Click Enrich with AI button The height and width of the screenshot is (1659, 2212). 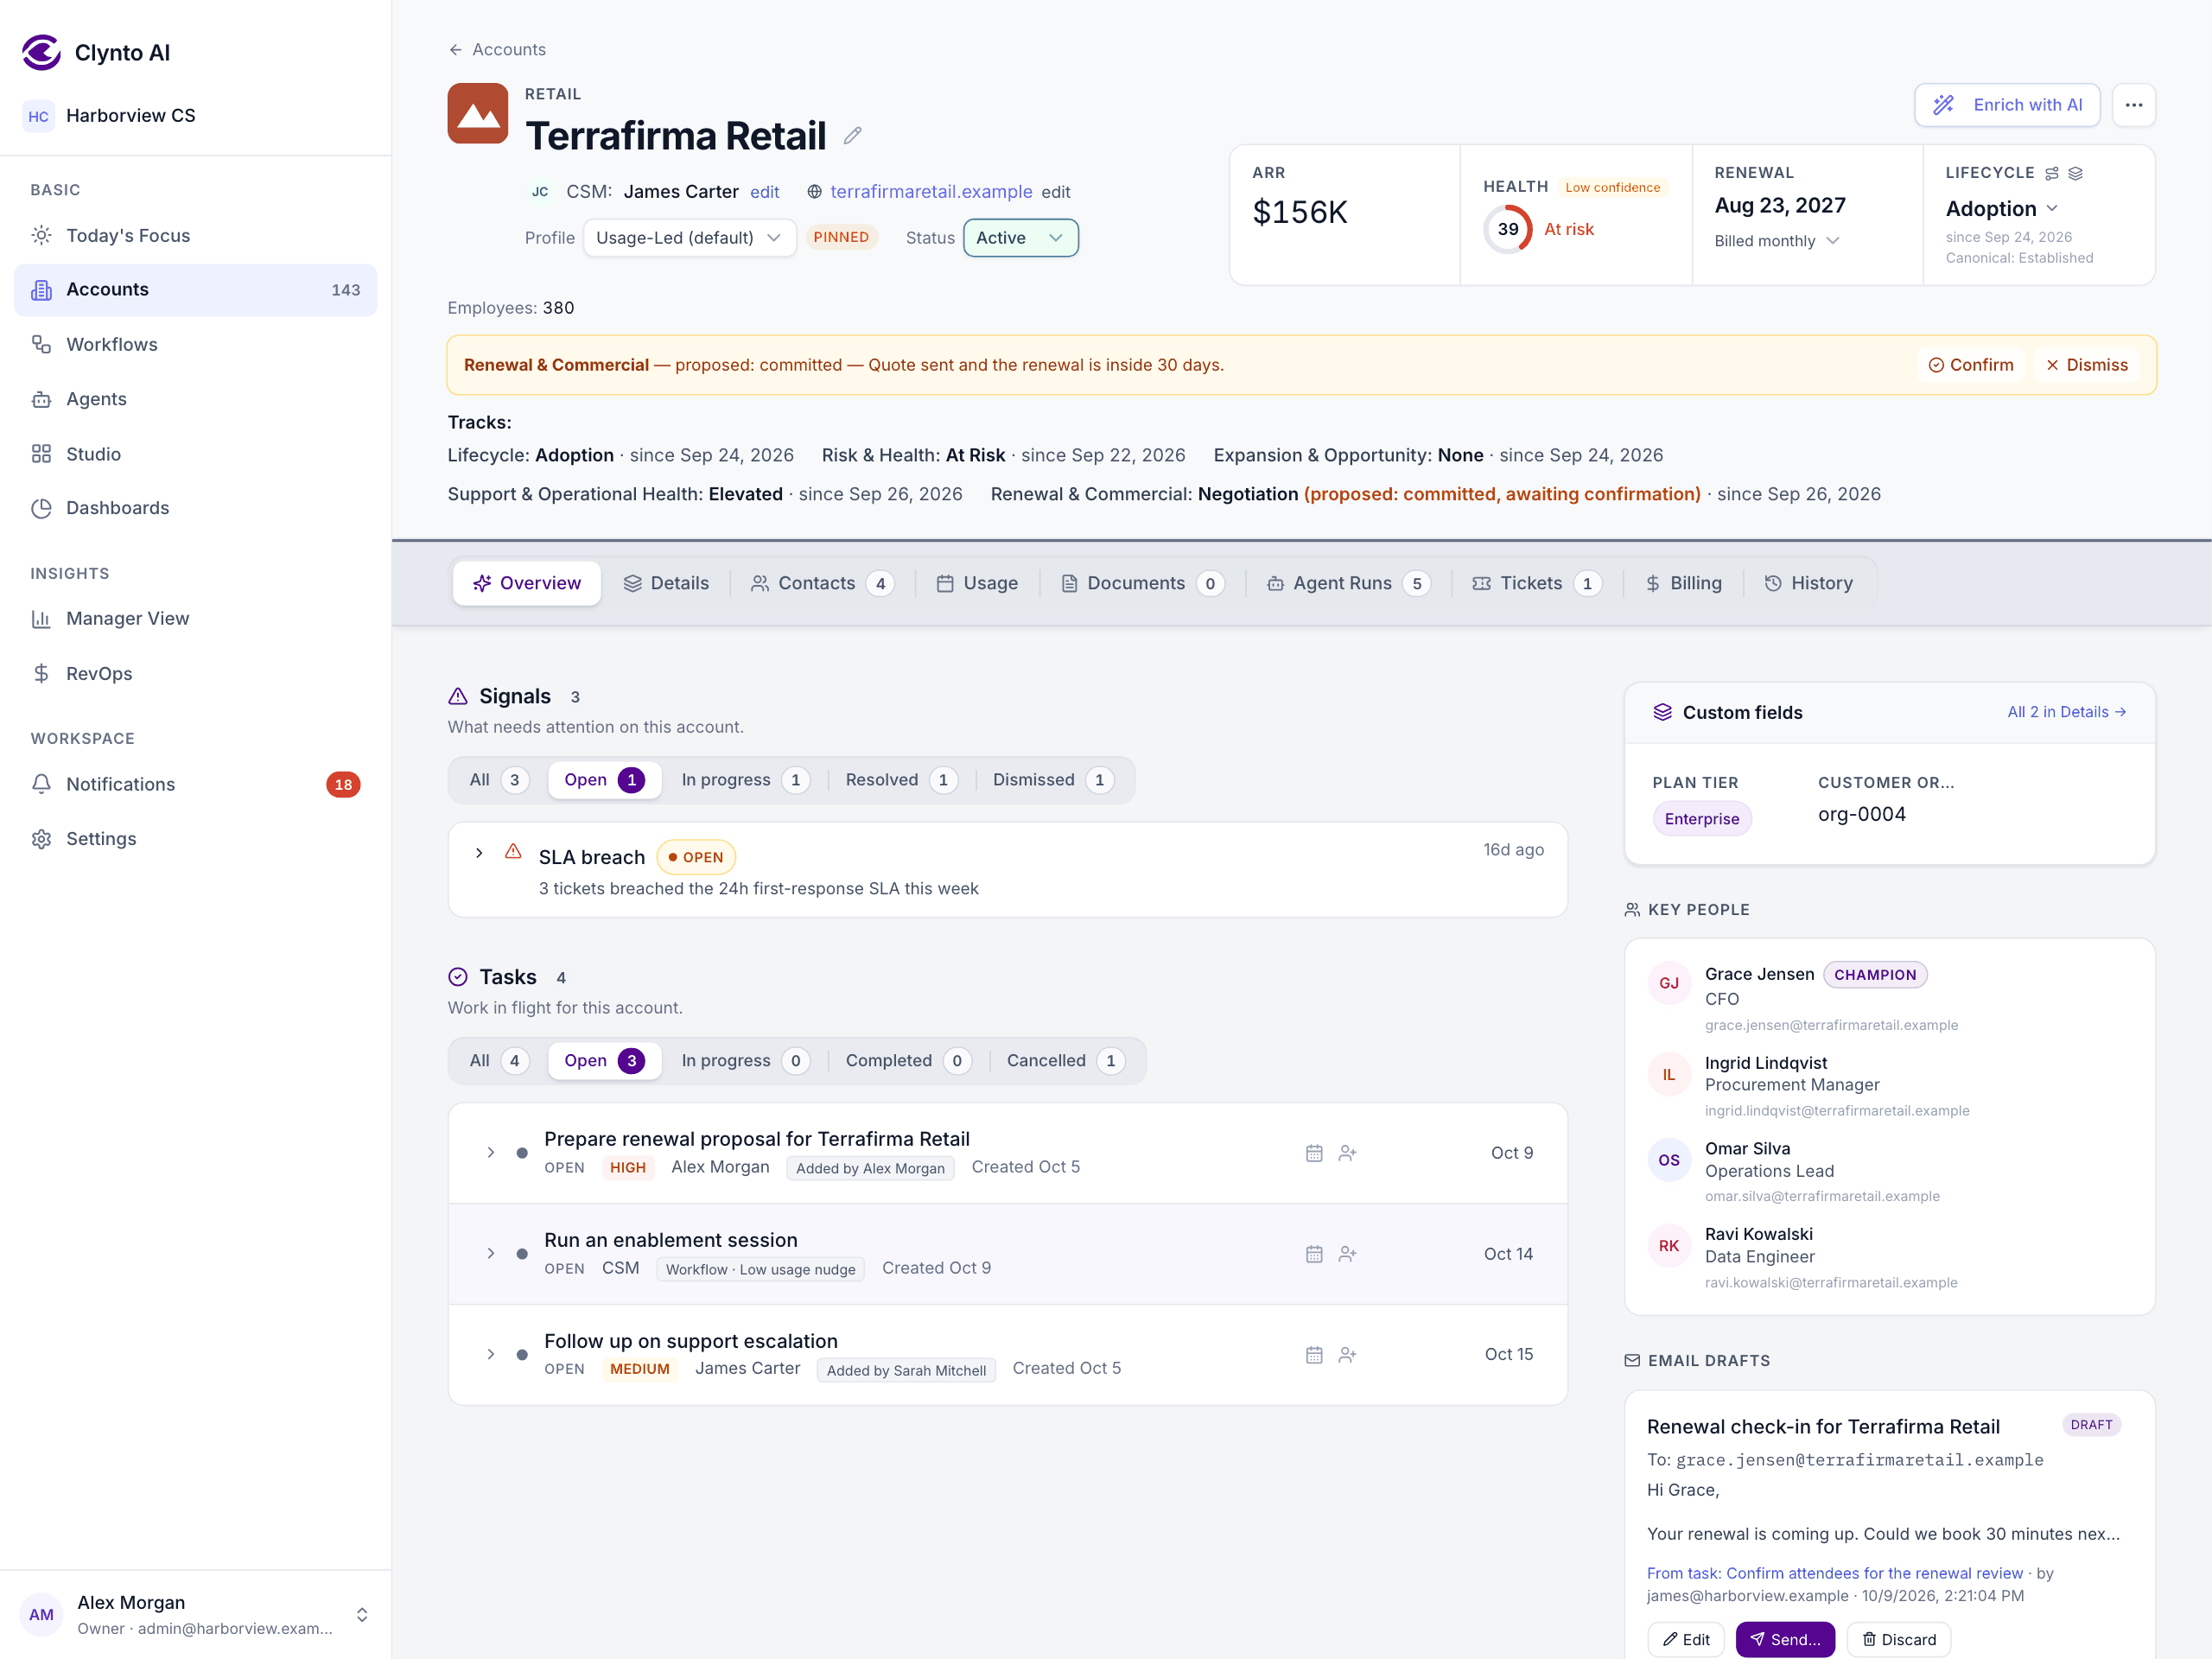click(x=2007, y=105)
